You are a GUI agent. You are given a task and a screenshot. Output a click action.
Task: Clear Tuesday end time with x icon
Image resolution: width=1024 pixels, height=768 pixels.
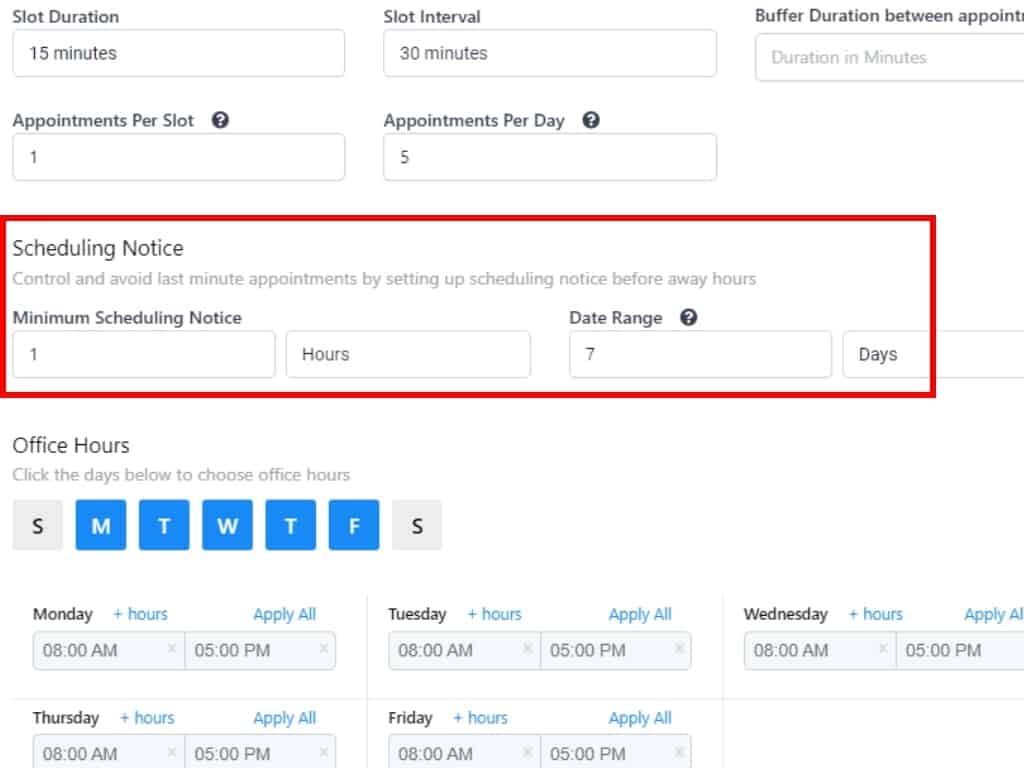click(678, 649)
